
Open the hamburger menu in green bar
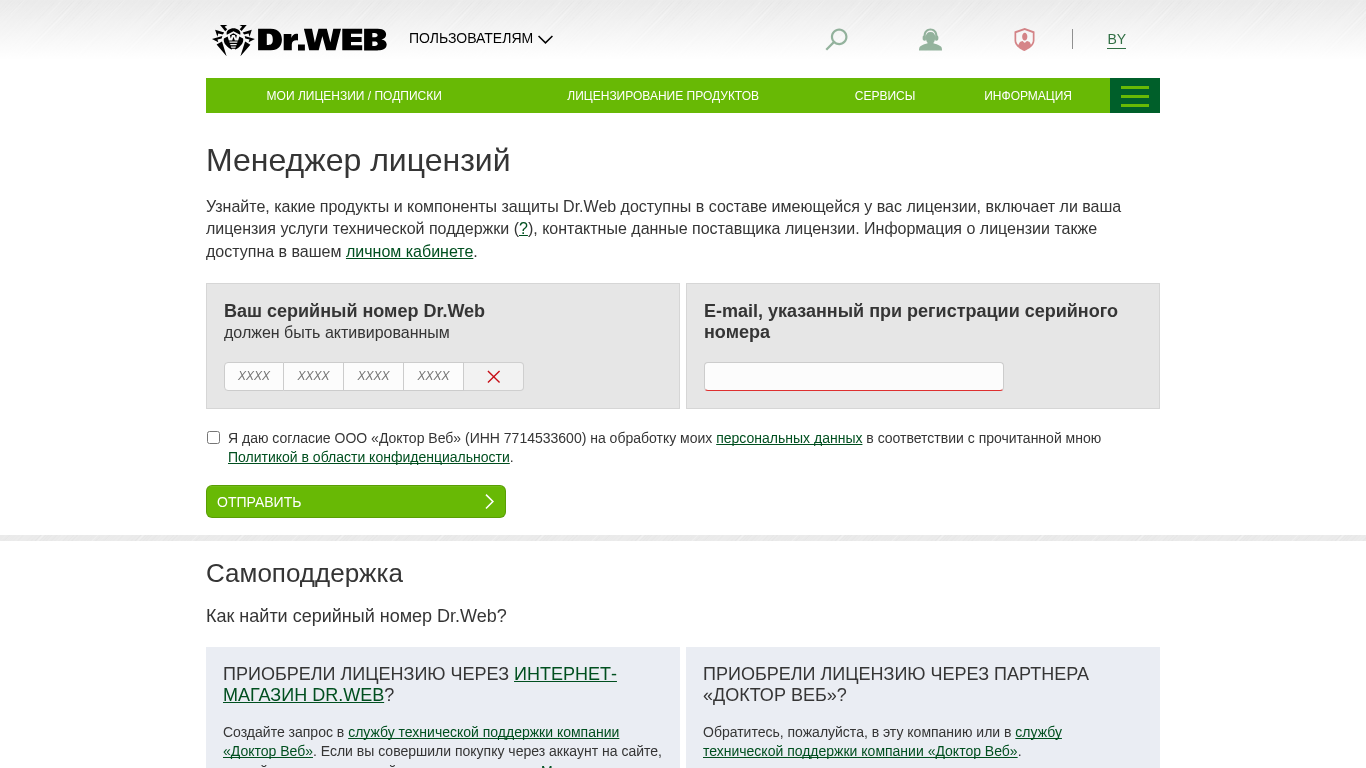1135,96
